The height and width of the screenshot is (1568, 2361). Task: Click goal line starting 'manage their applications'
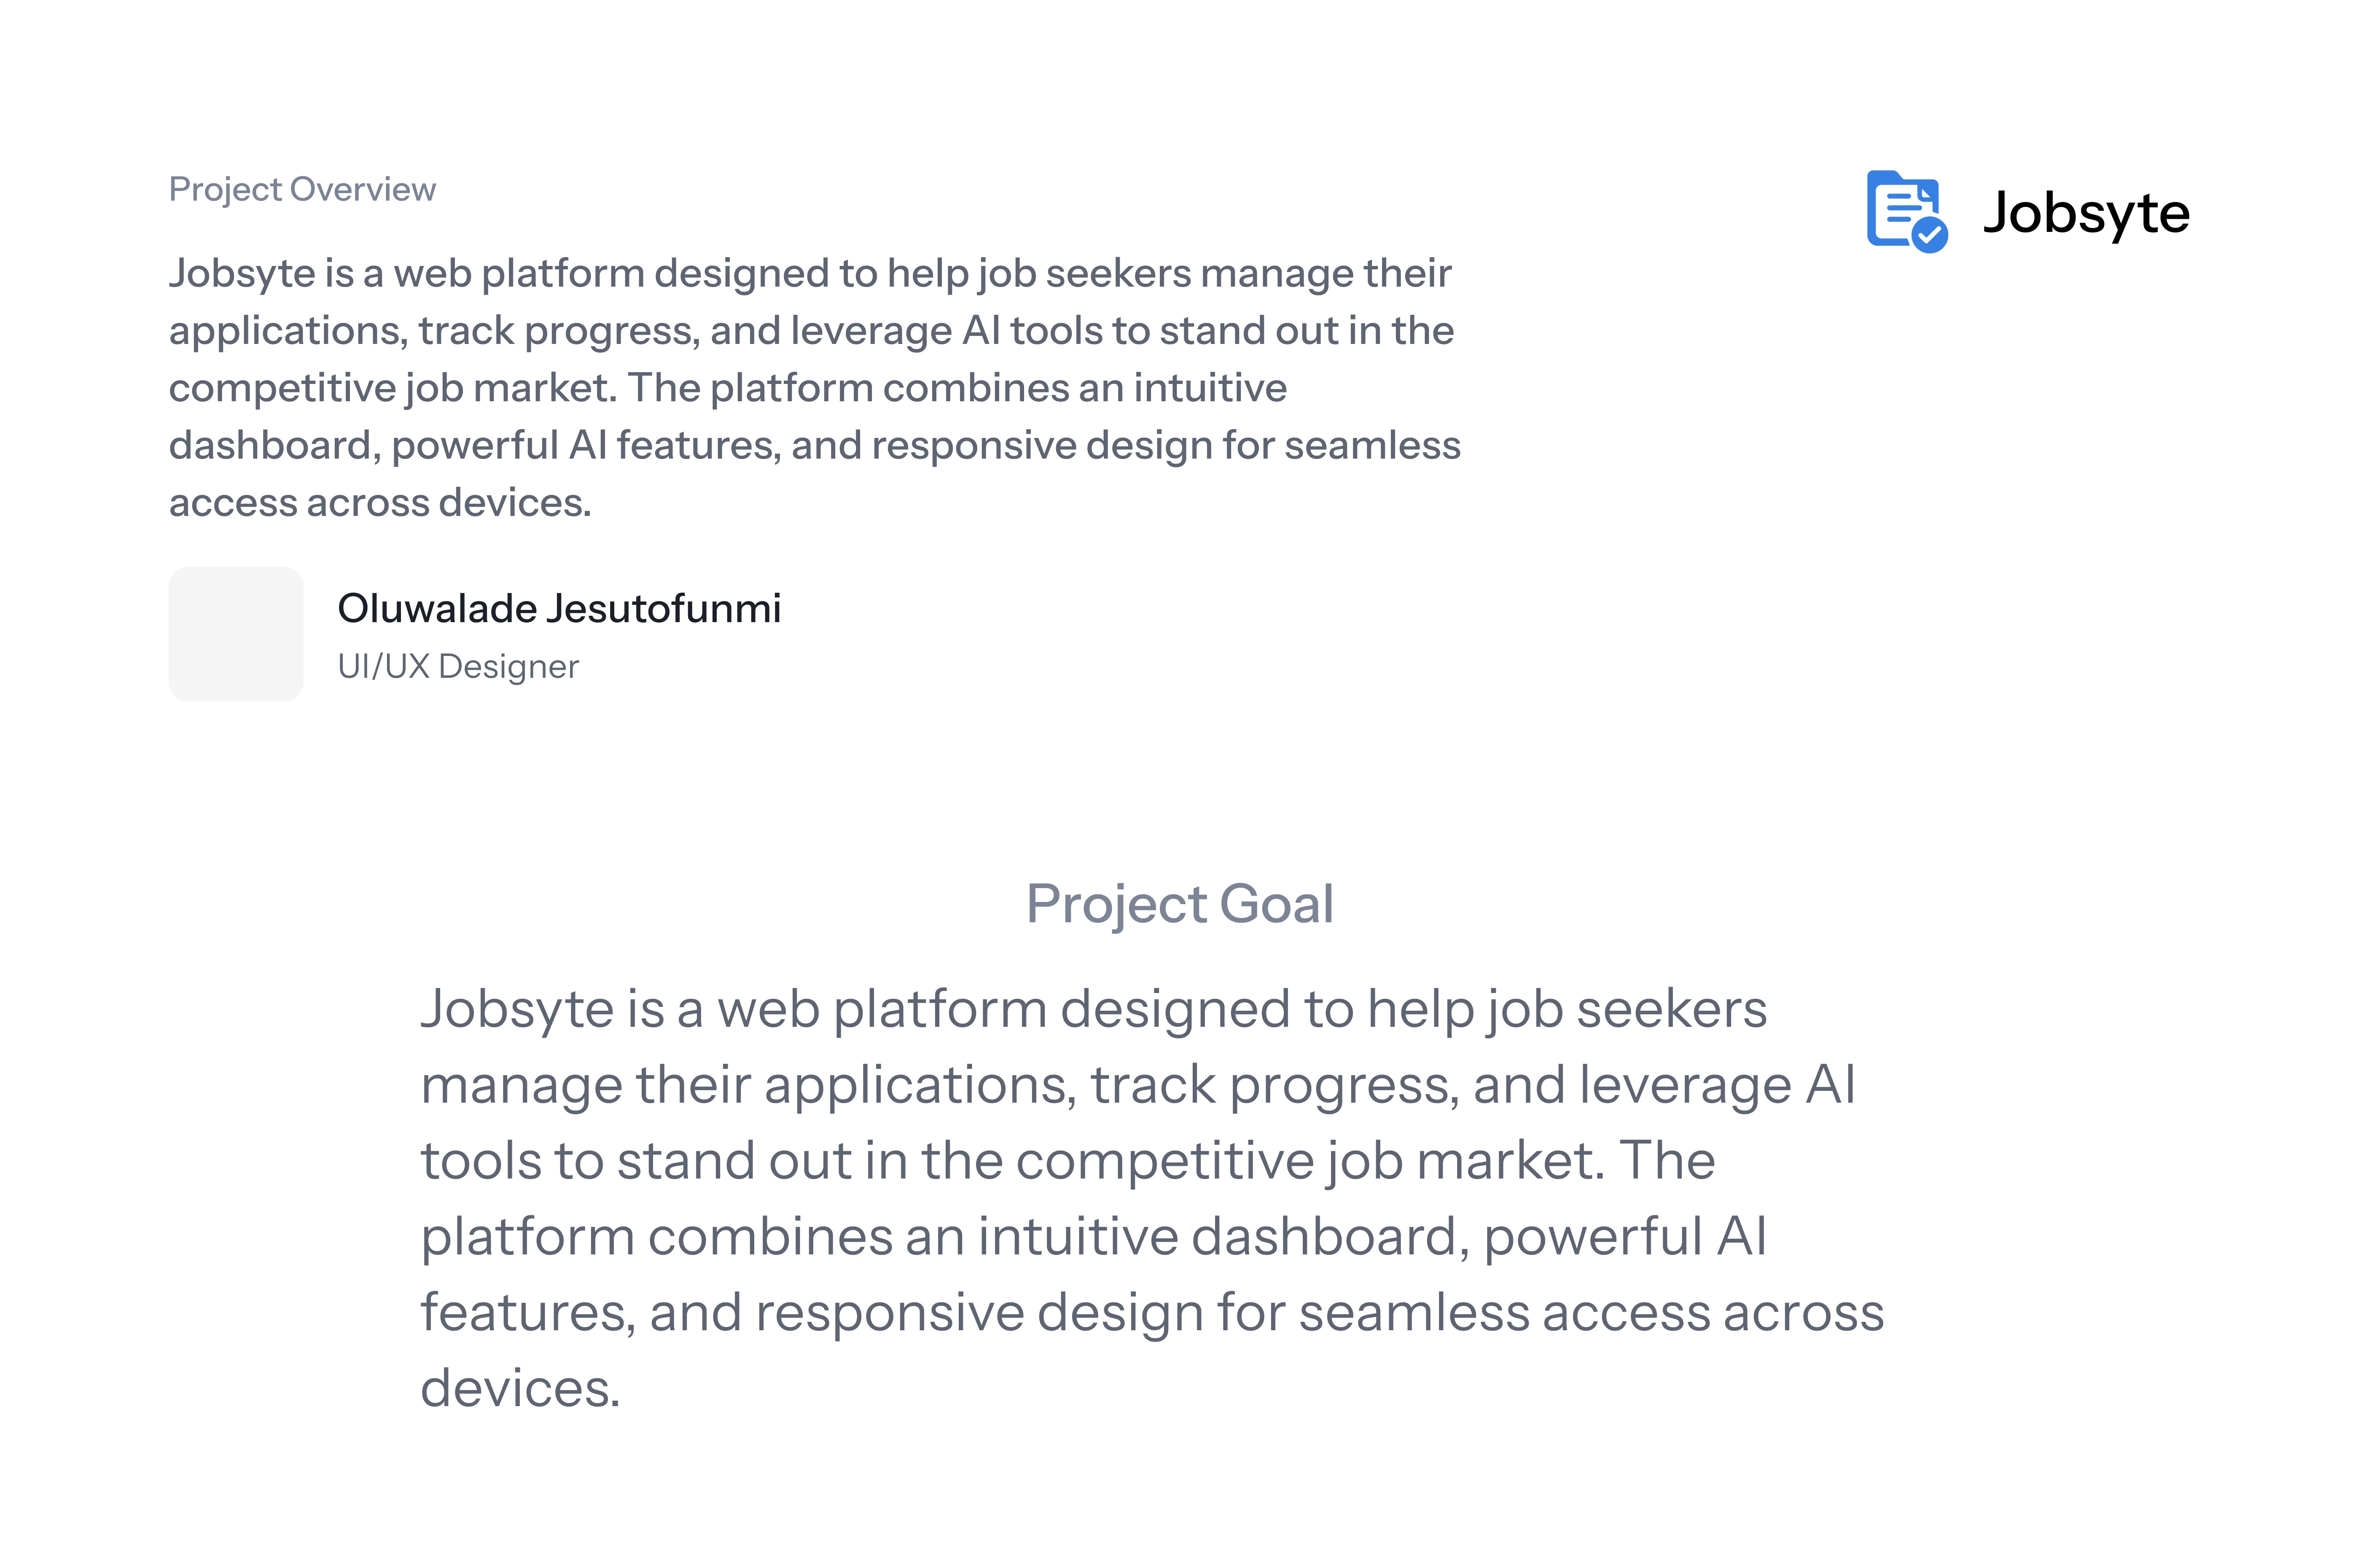[1137, 1085]
